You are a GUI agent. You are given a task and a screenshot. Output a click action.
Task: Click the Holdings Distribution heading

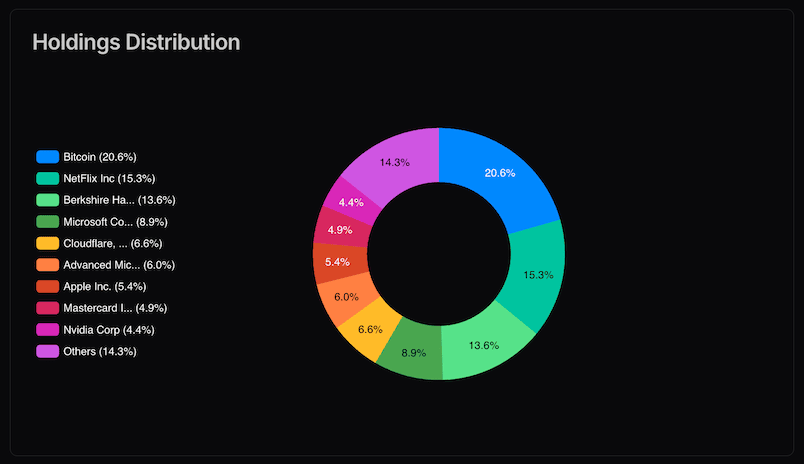coord(136,42)
